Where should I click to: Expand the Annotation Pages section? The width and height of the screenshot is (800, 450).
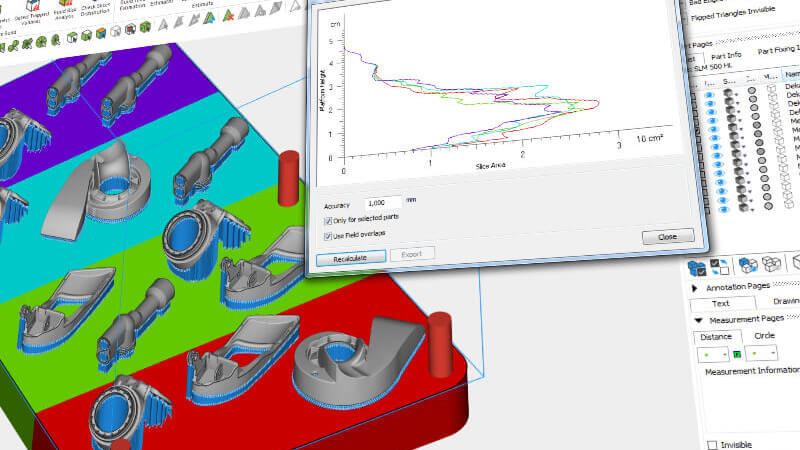697,286
